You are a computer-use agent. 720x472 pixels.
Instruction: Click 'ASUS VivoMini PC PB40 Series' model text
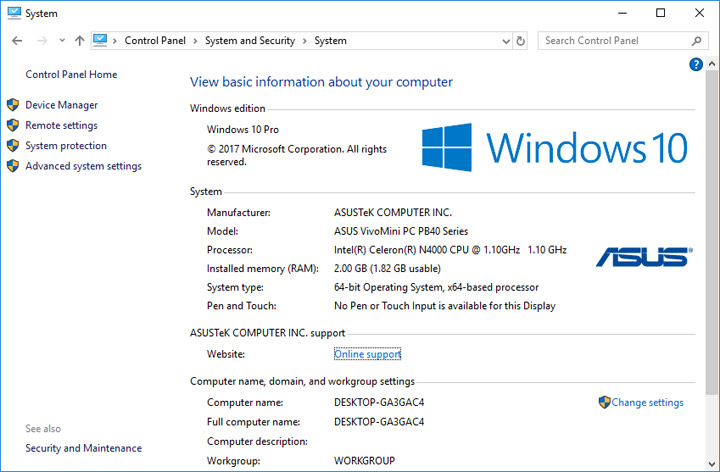[401, 231]
